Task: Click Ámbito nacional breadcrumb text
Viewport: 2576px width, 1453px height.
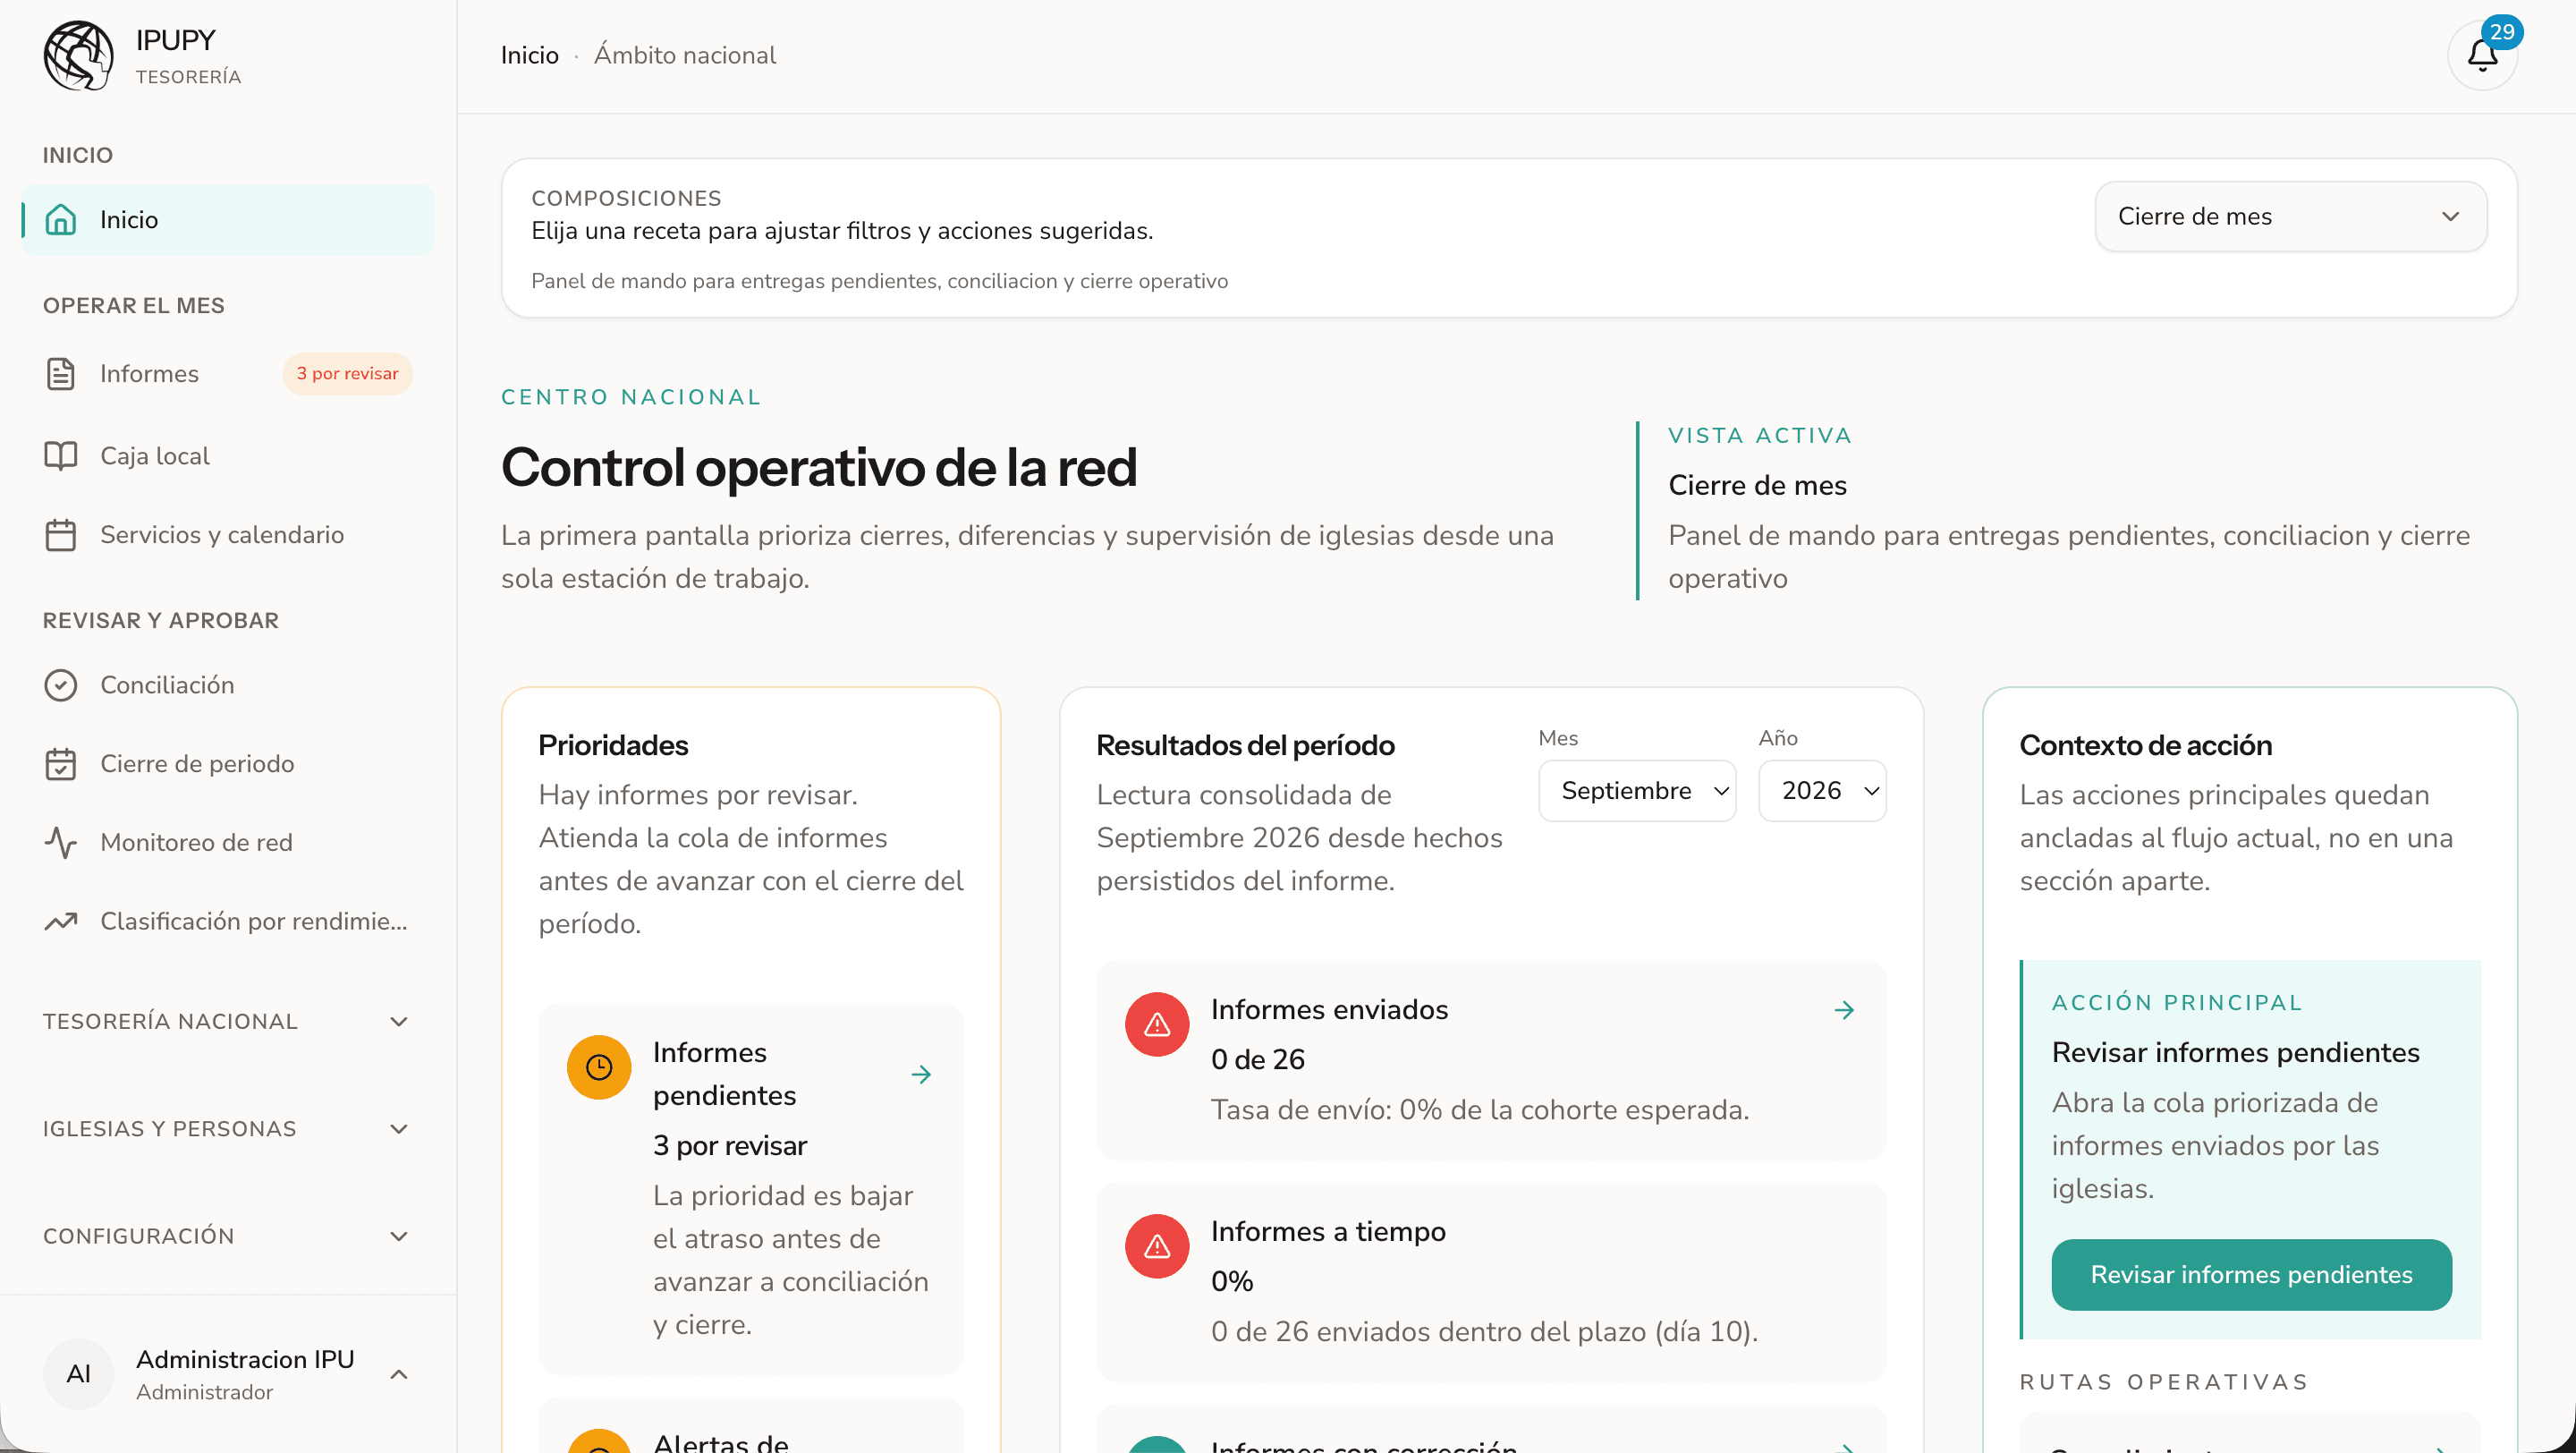Action: pyautogui.click(x=685, y=55)
